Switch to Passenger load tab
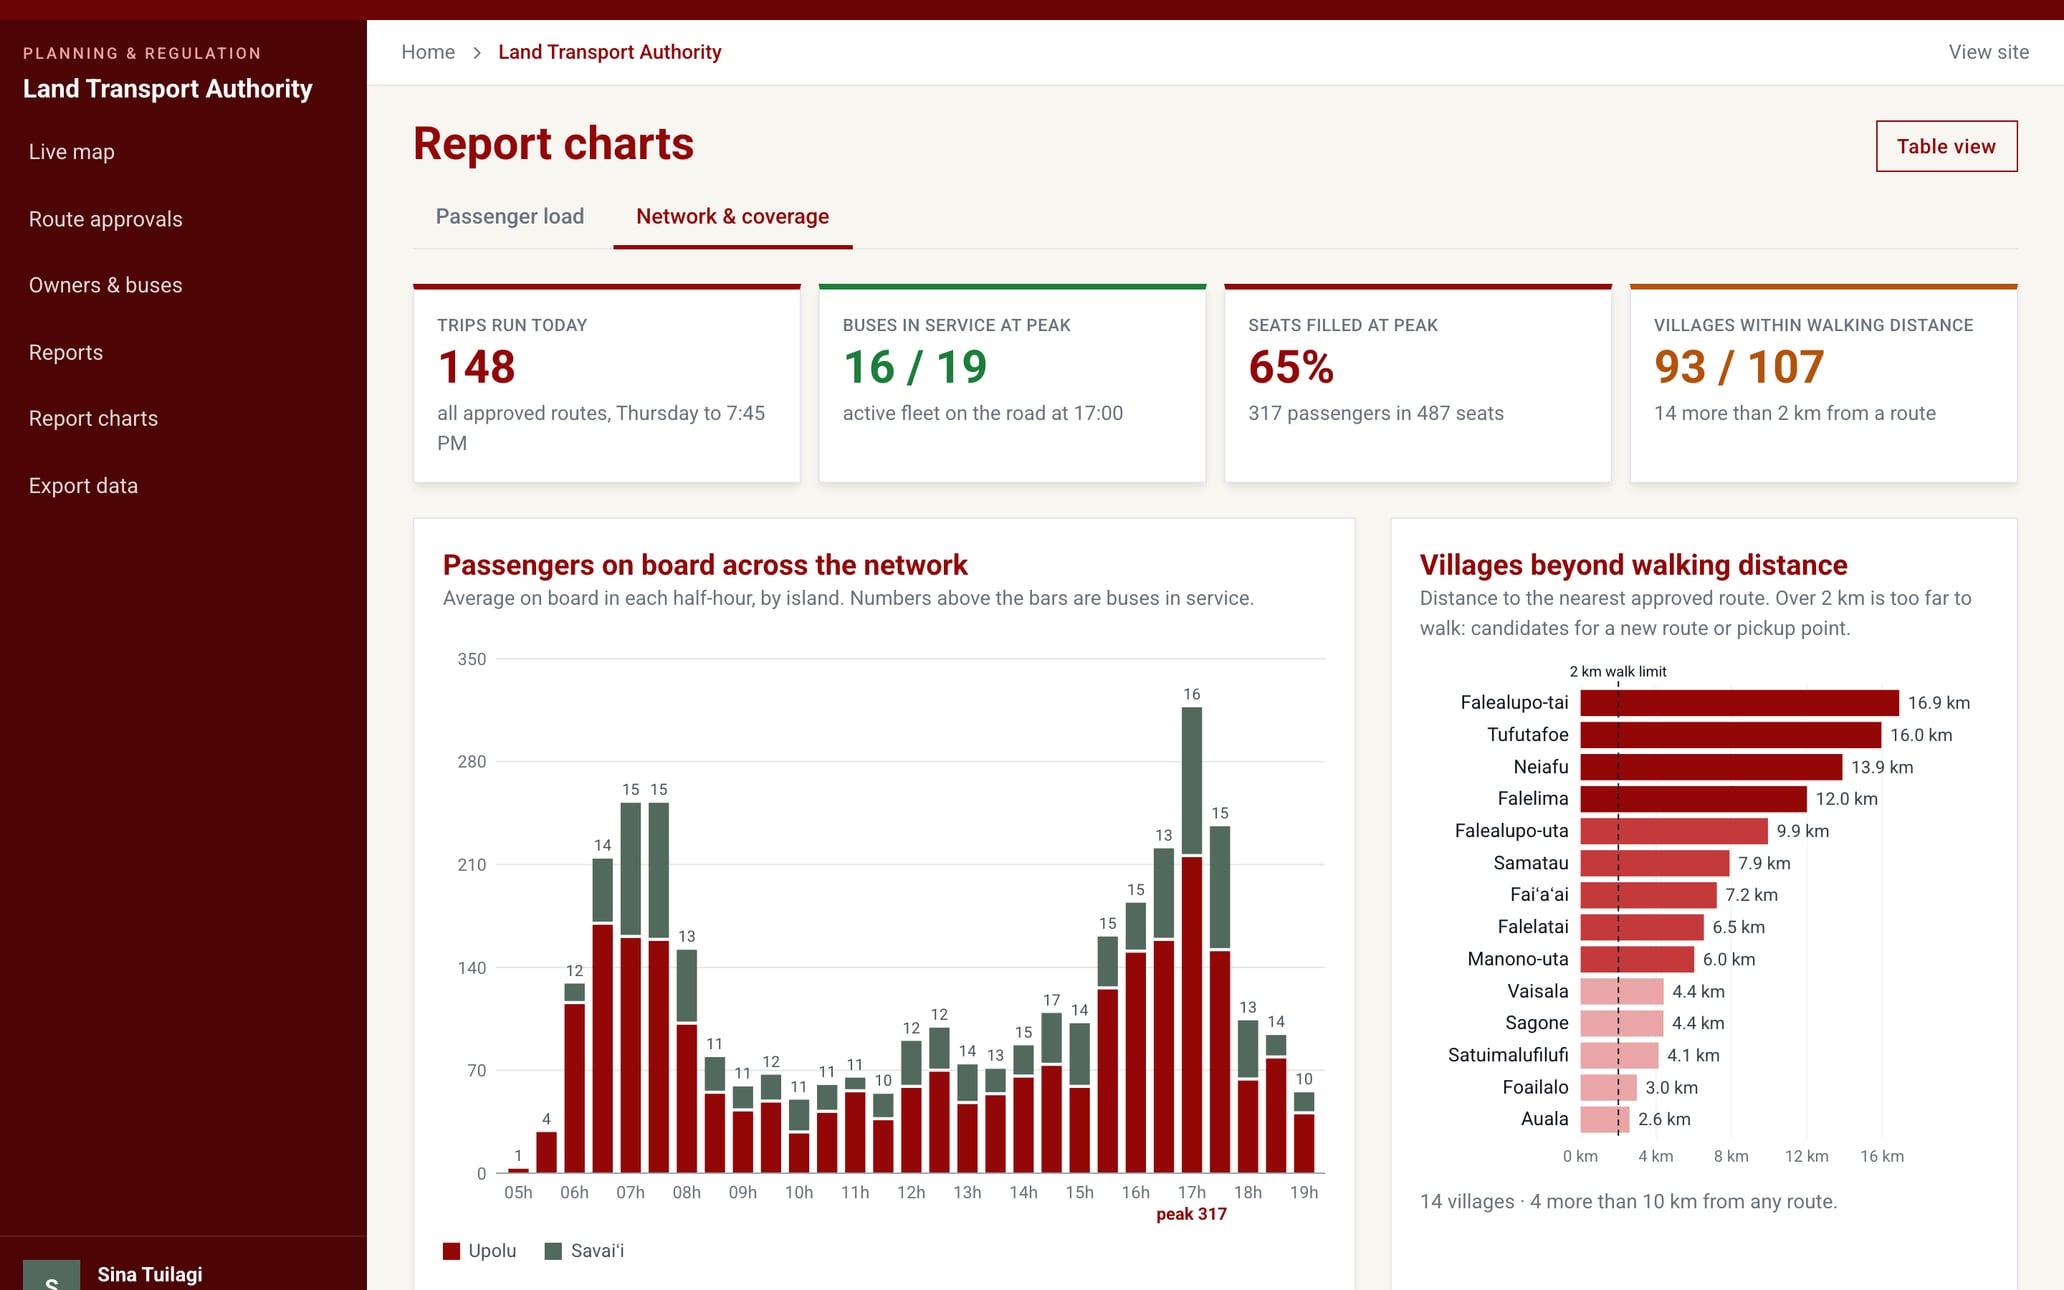Image resolution: width=2064 pixels, height=1290 pixels. coord(510,217)
